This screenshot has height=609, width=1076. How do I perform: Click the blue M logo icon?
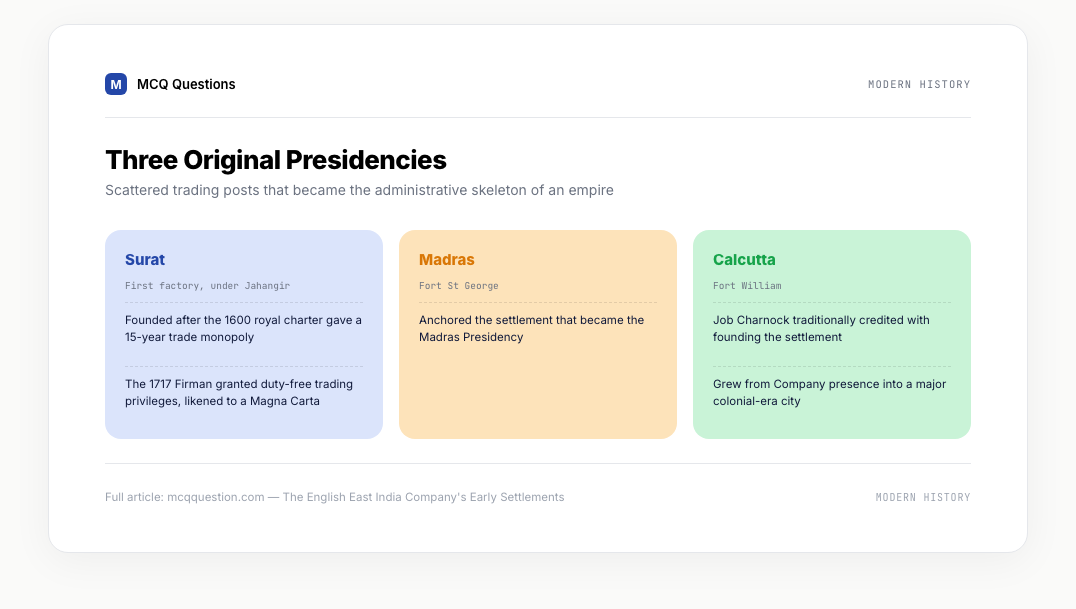click(116, 84)
